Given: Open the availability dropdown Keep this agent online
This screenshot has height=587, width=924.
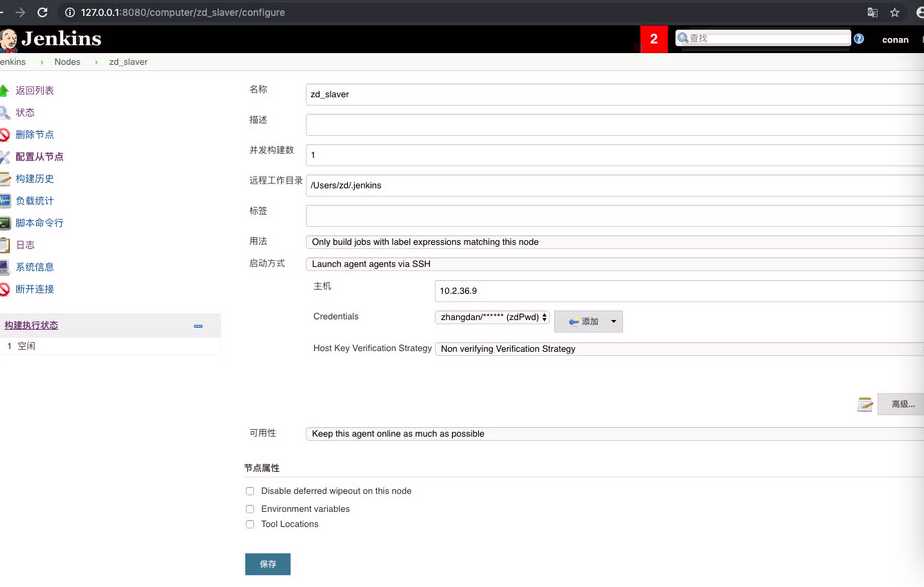Looking at the screenshot, I should [615, 434].
